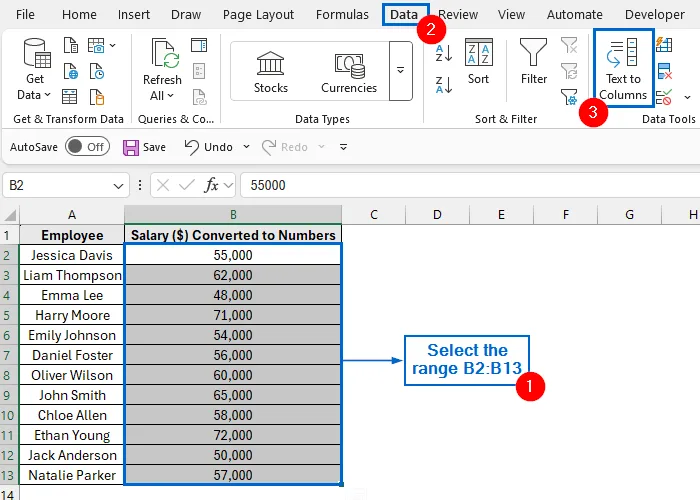Viewport: 700px width, 500px height.
Task: Select the cell containing 71,000
Action: [233, 315]
